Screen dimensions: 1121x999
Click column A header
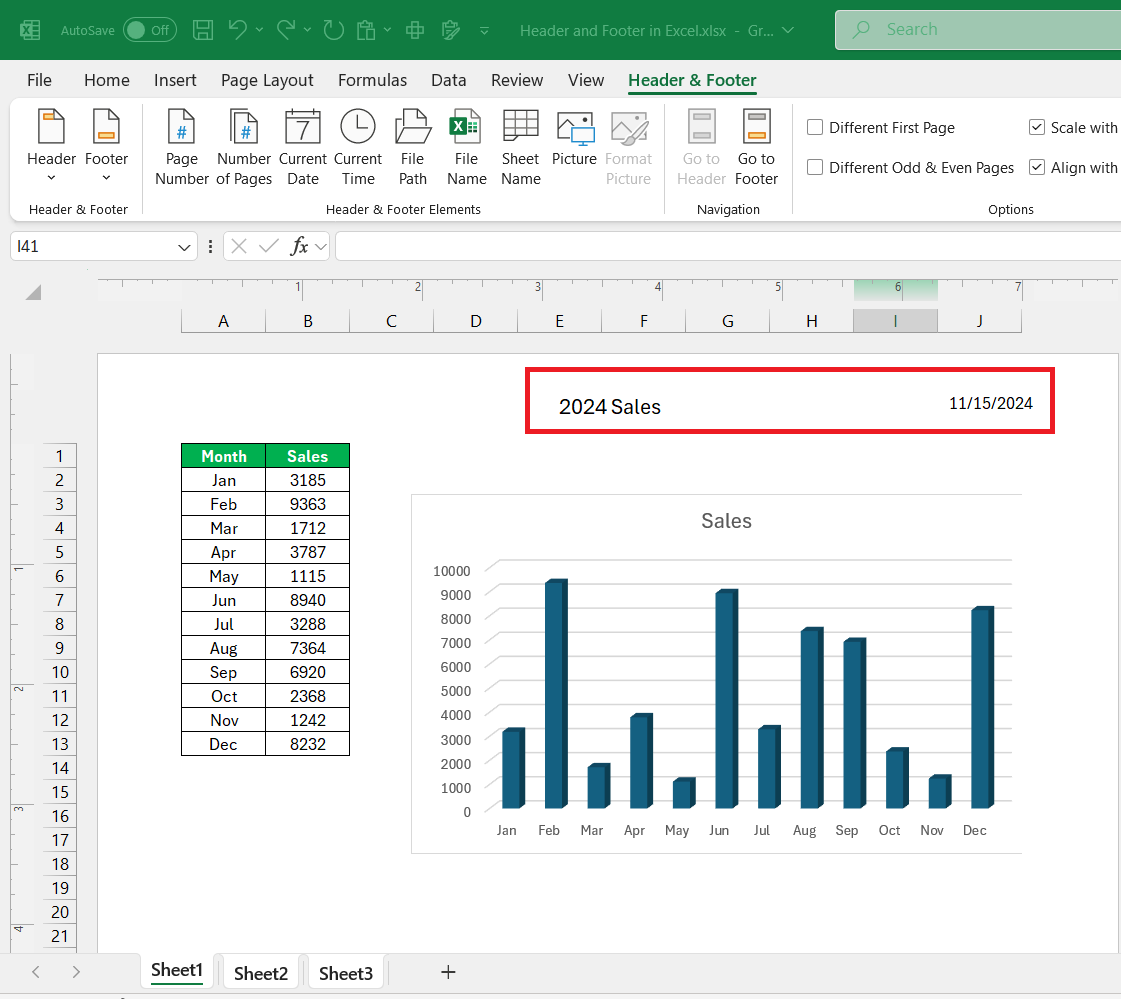coord(223,321)
